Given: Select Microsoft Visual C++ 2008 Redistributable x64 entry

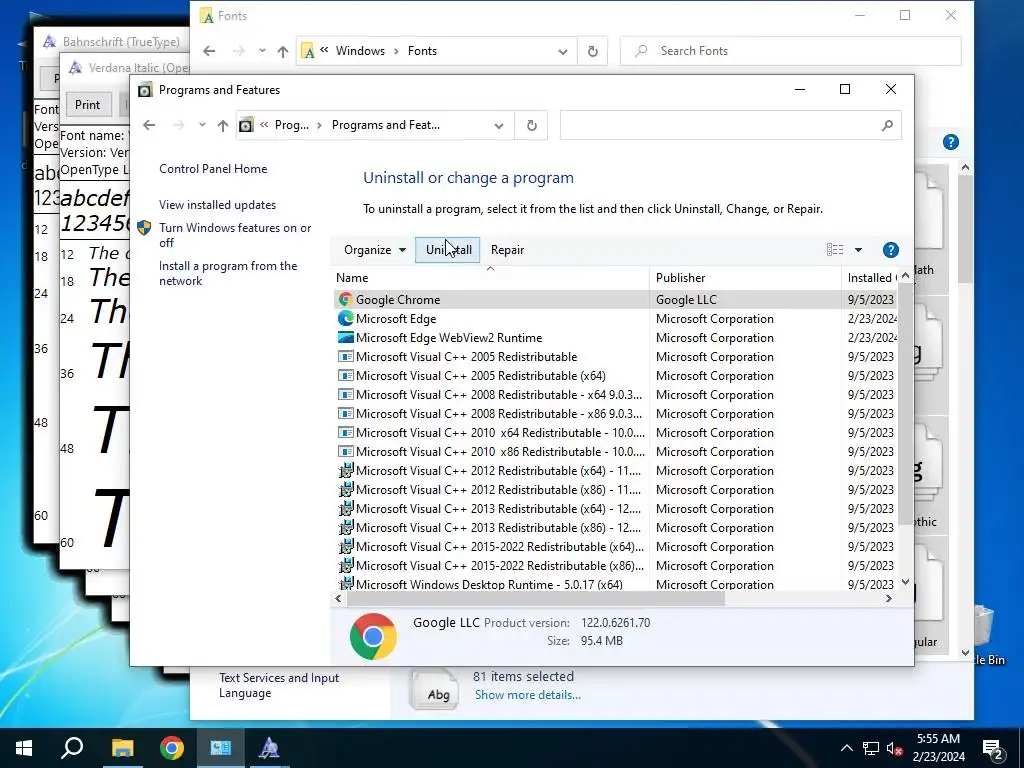Looking at the screenshot, I should click(616, 394).
